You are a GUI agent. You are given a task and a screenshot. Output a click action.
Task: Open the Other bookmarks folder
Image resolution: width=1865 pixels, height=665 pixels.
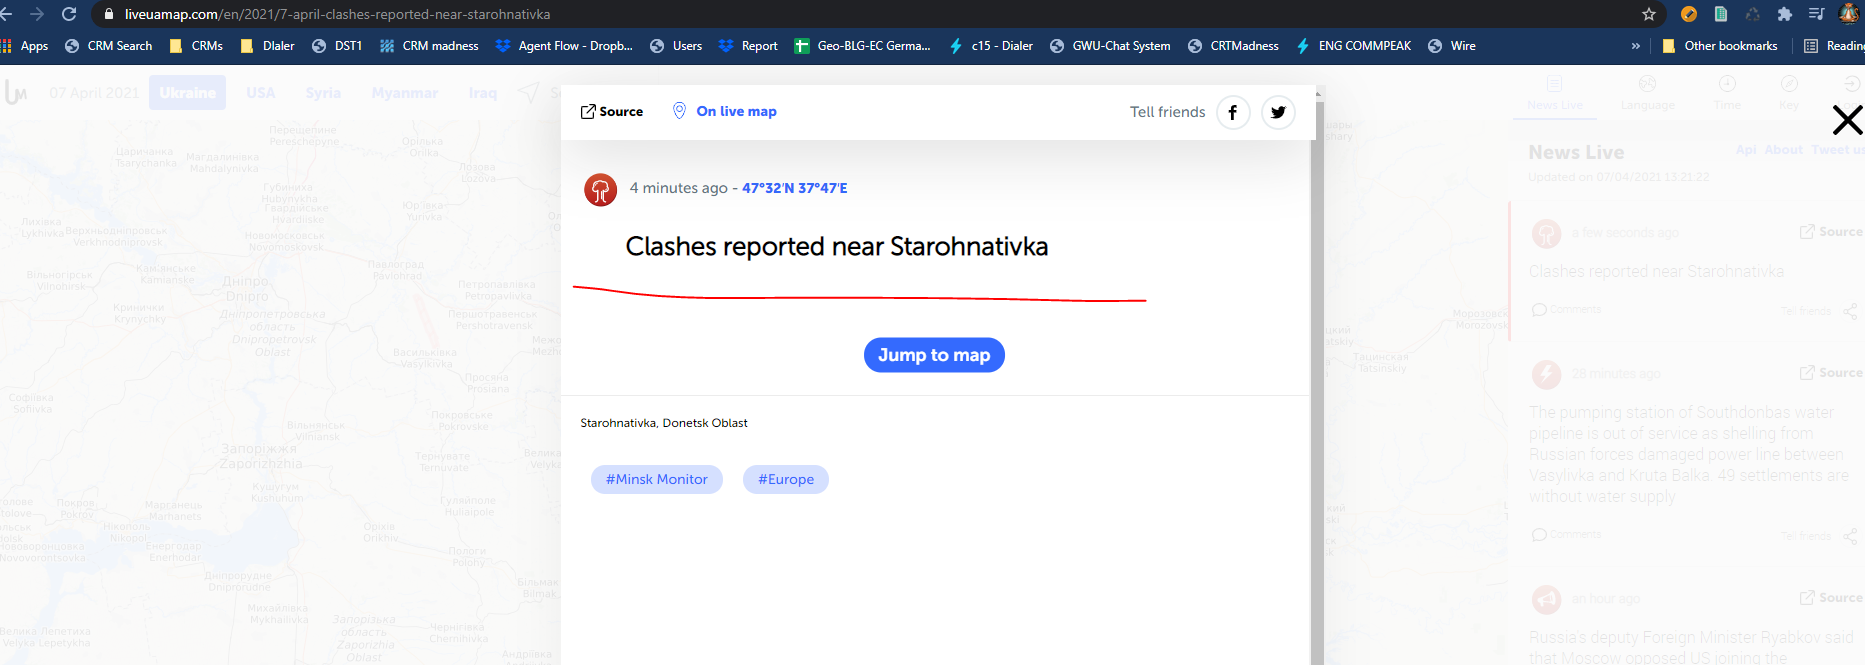(1720, 46)
